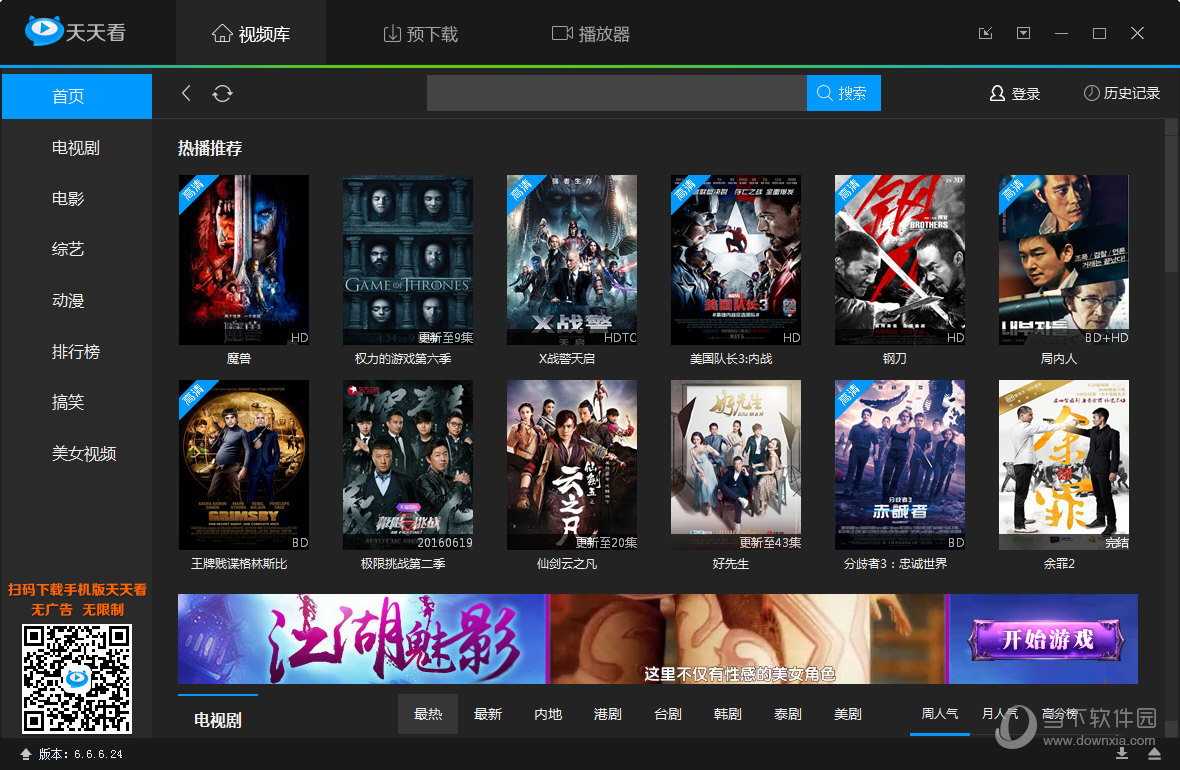Open the mini-mode arrow icon in title bar
The width and height of the screenshot is (1180, 770).
point(985,33)
